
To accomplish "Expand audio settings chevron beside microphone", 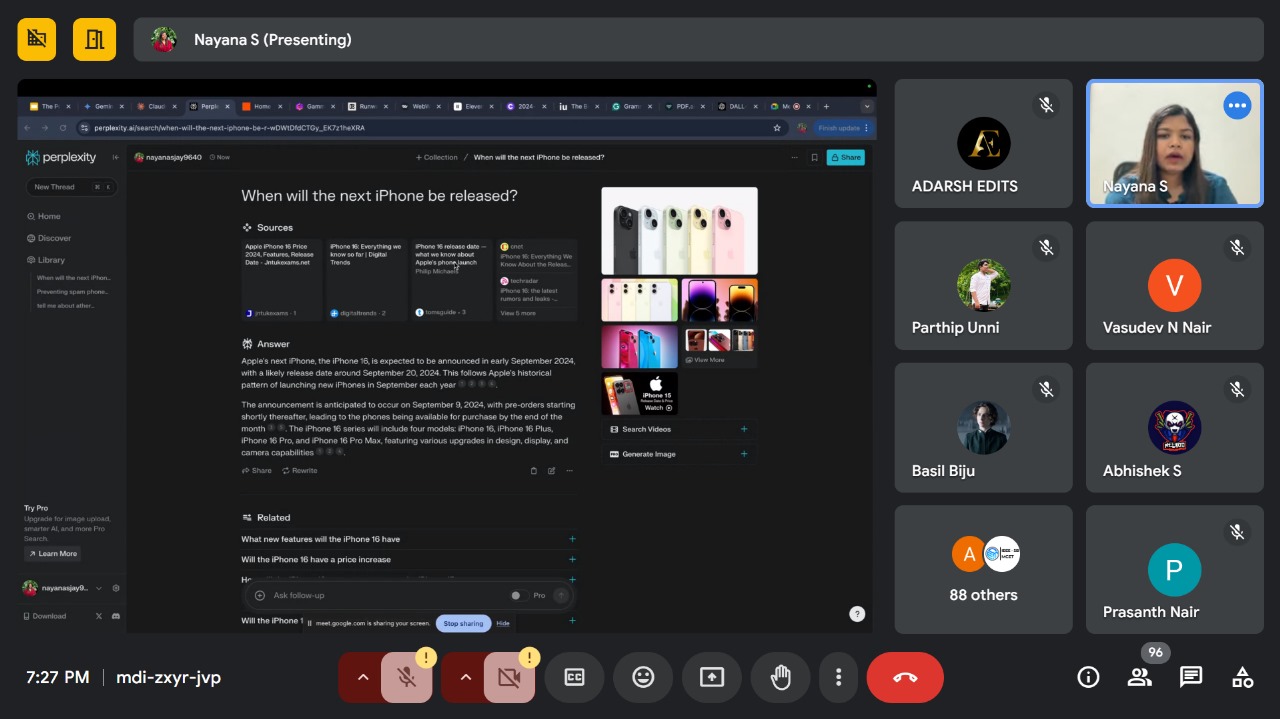I will coord(363,677).
